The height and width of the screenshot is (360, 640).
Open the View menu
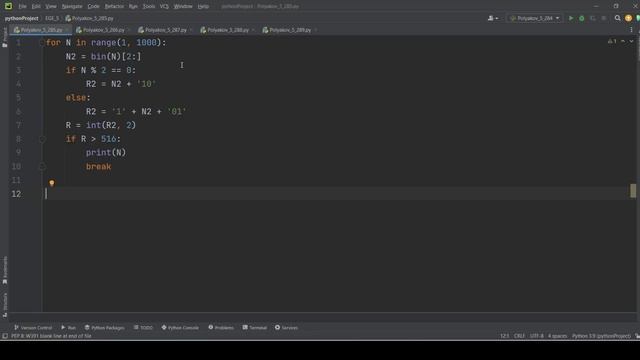click(x=51, y=6)
